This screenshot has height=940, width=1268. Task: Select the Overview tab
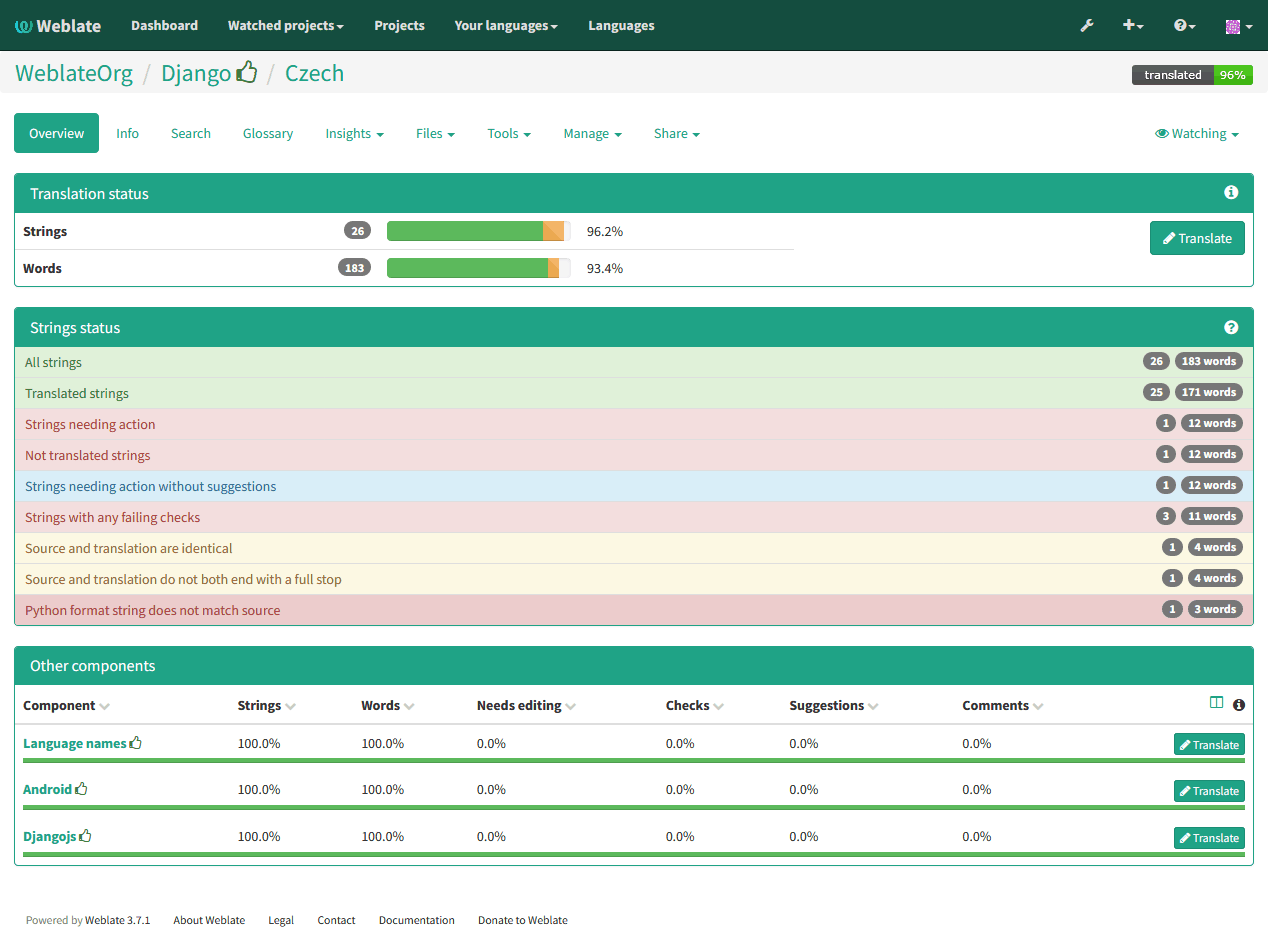click(57, 133)
